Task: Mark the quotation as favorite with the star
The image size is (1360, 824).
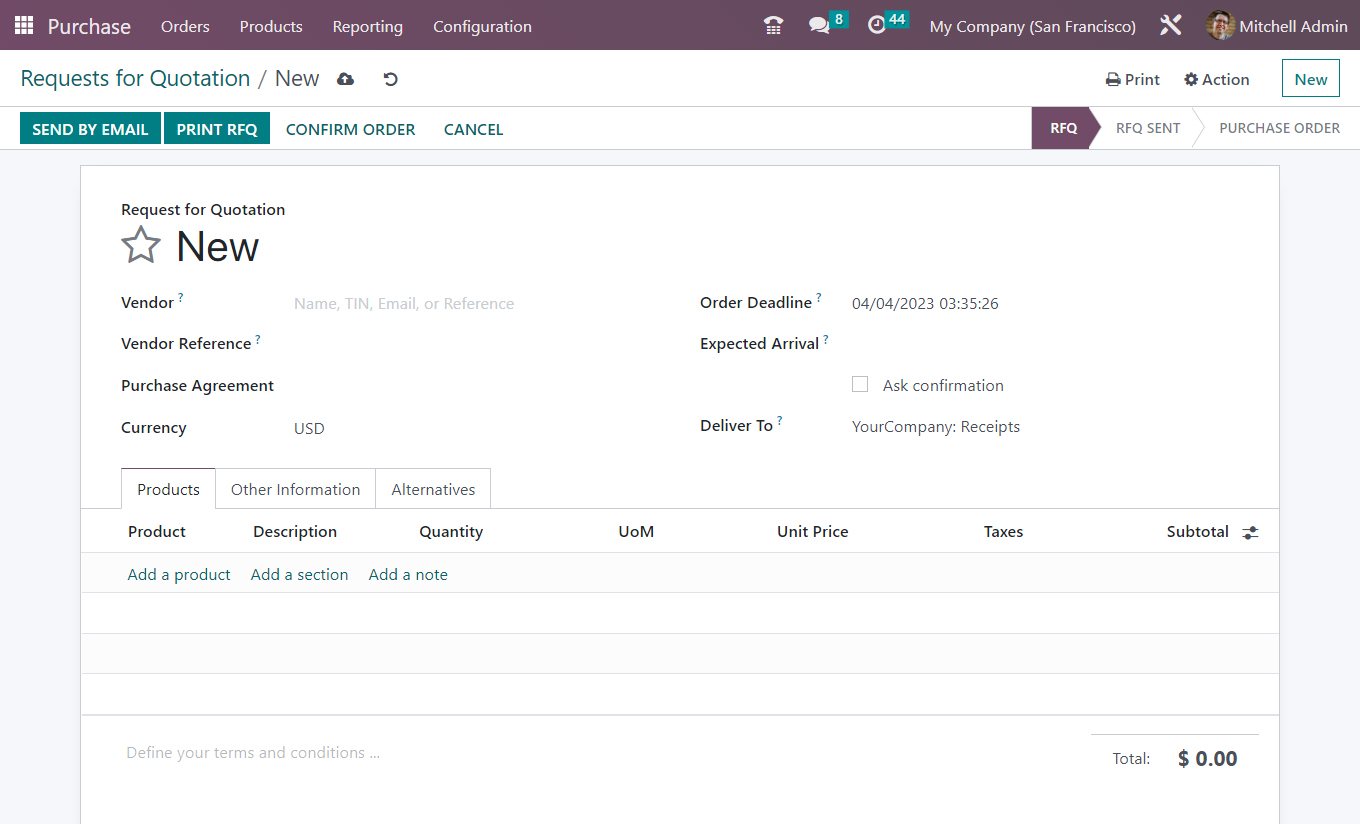Action: [x=141, y=244]
